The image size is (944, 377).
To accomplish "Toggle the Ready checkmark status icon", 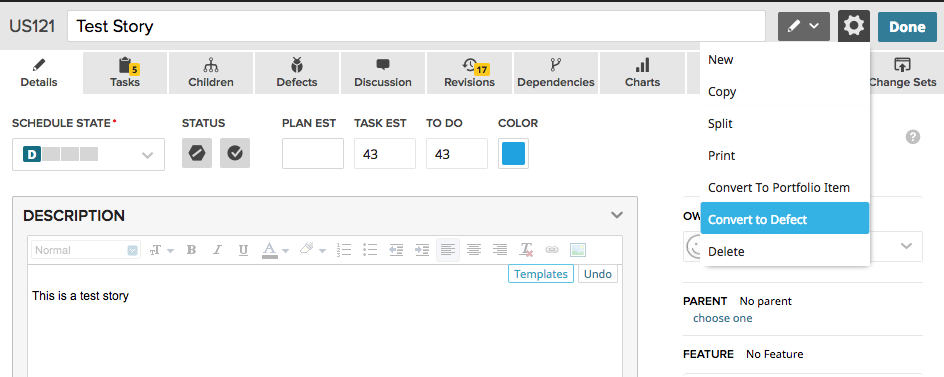I will (x=235, y=153).
